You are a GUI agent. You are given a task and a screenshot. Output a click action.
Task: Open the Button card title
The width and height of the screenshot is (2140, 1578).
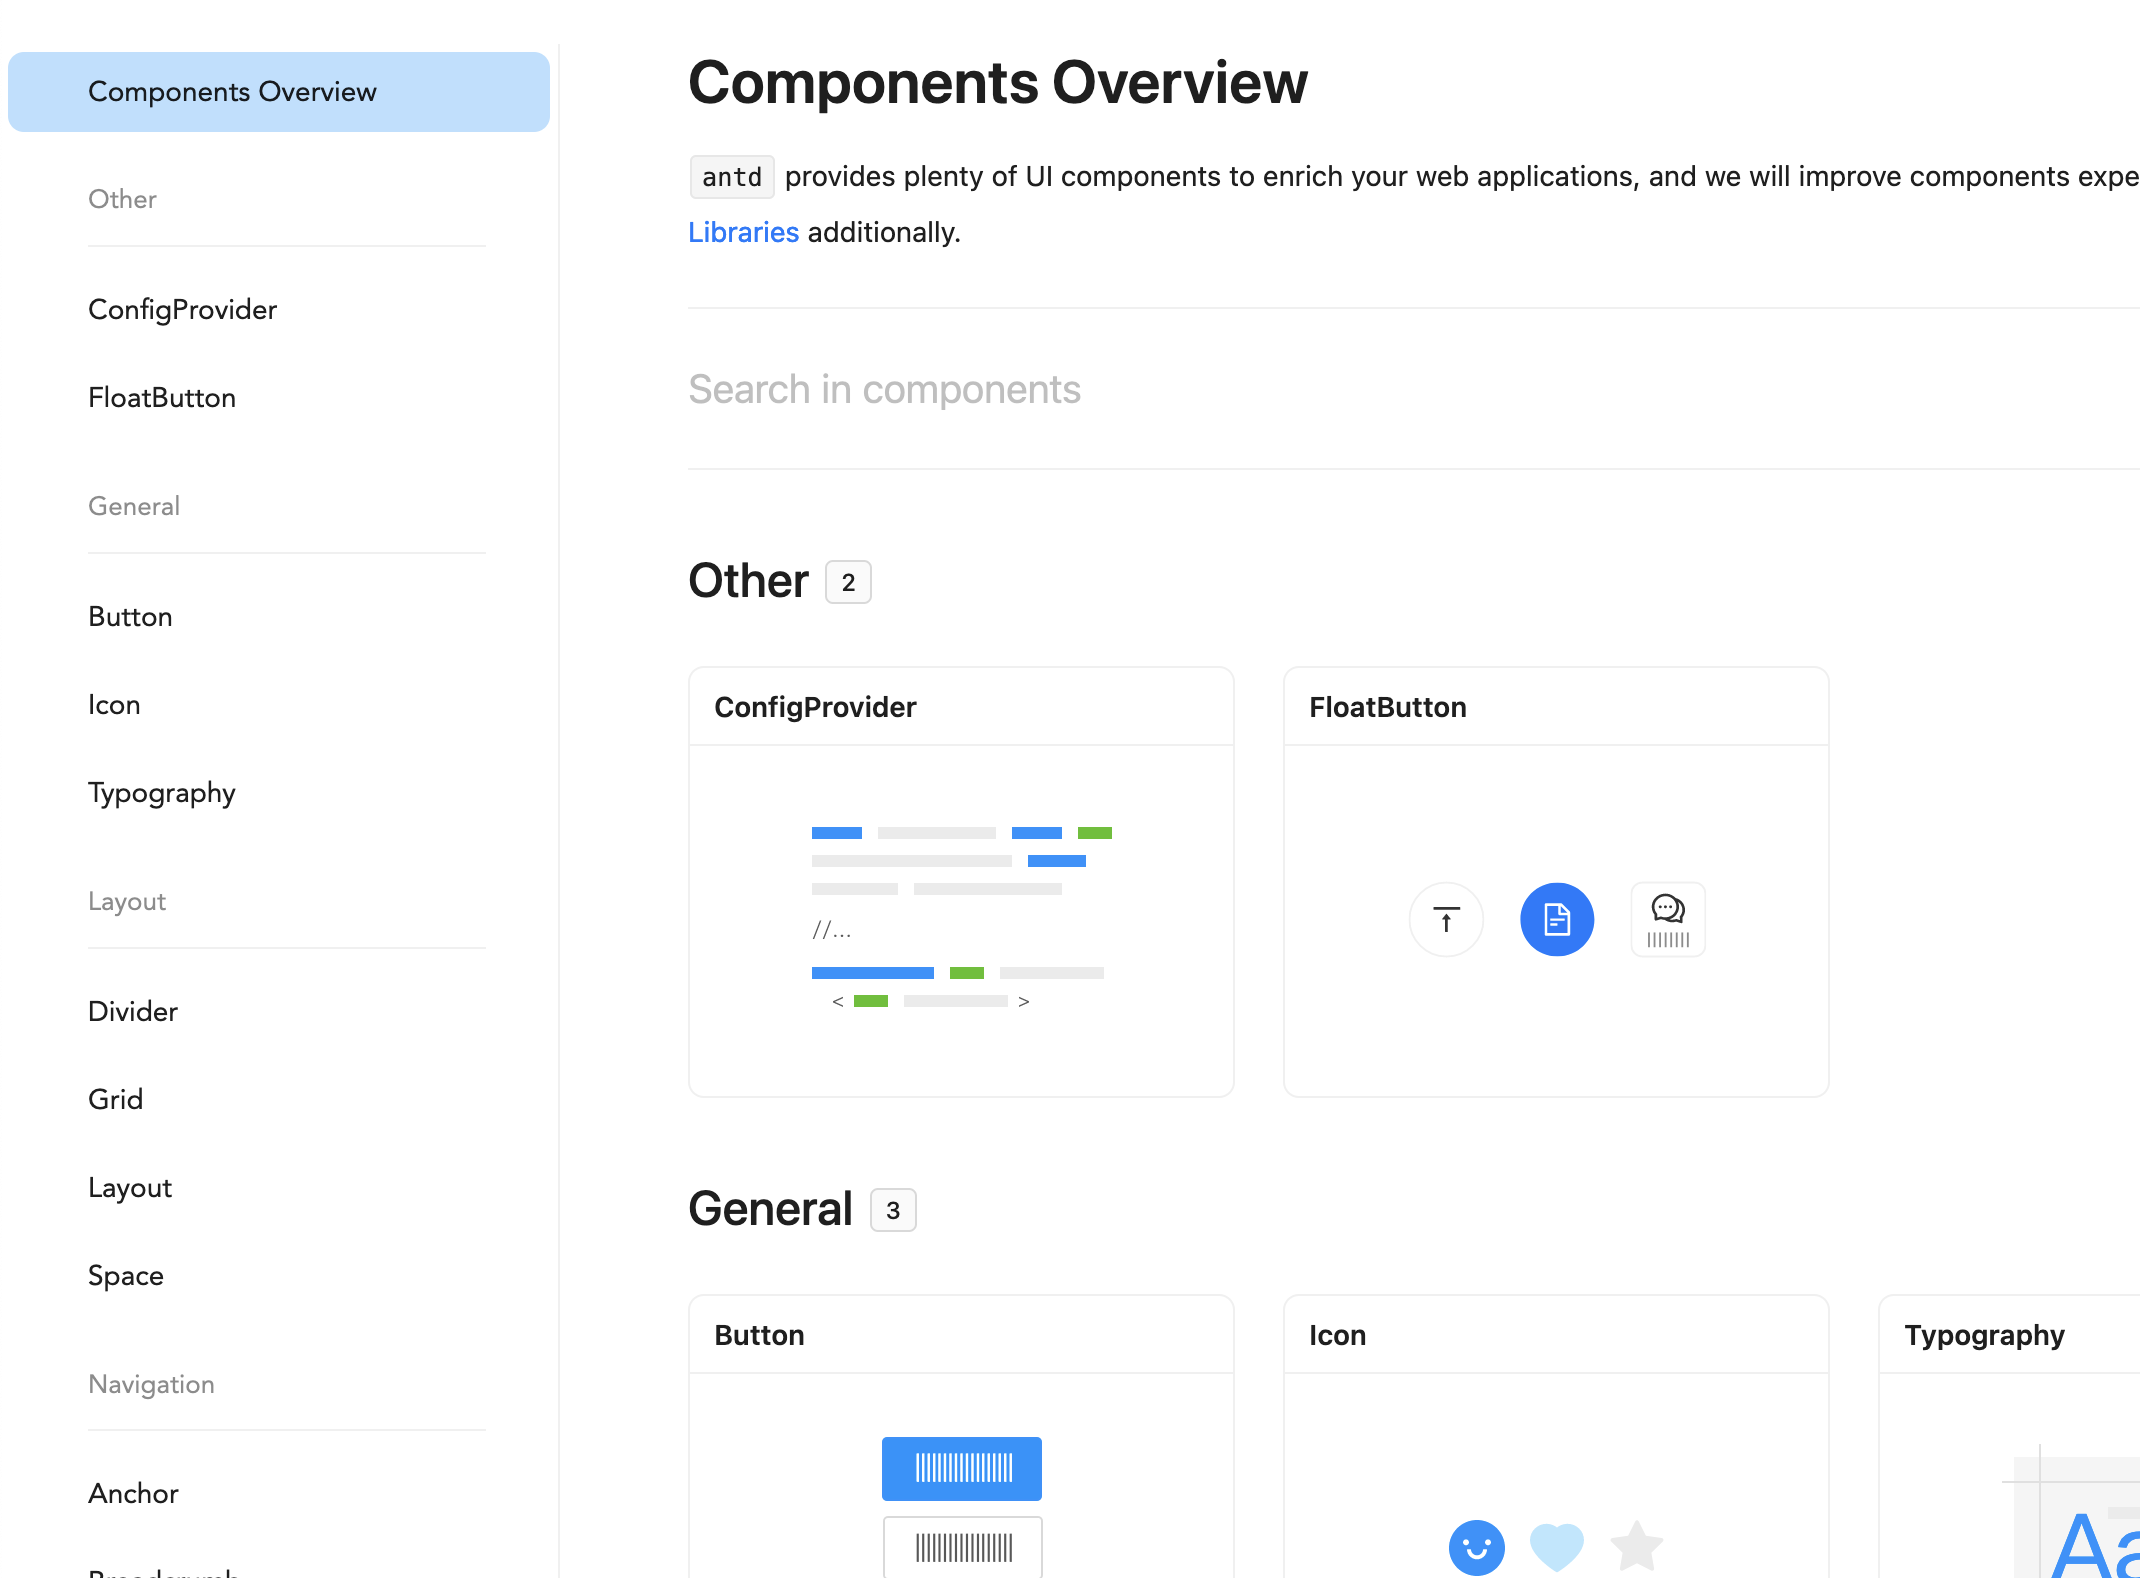[759, 1335]
